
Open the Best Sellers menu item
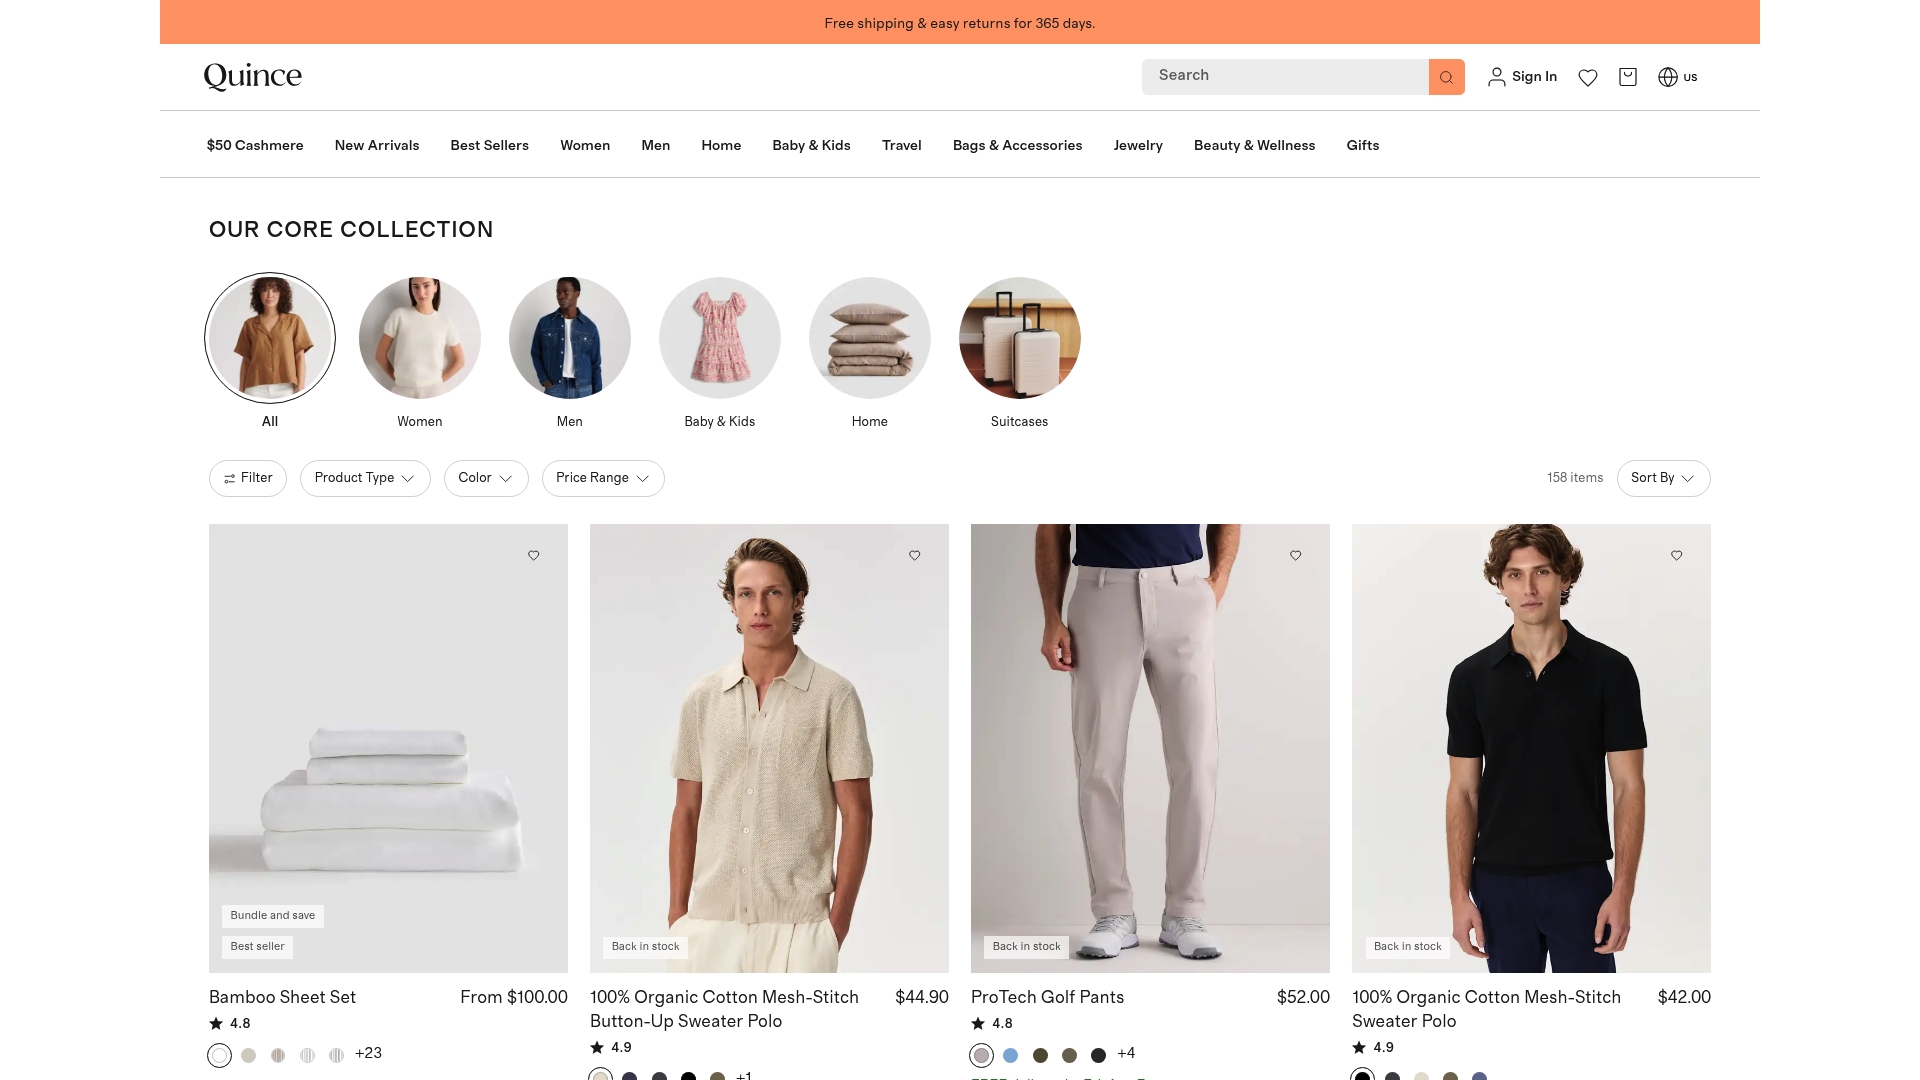point(490,145)
